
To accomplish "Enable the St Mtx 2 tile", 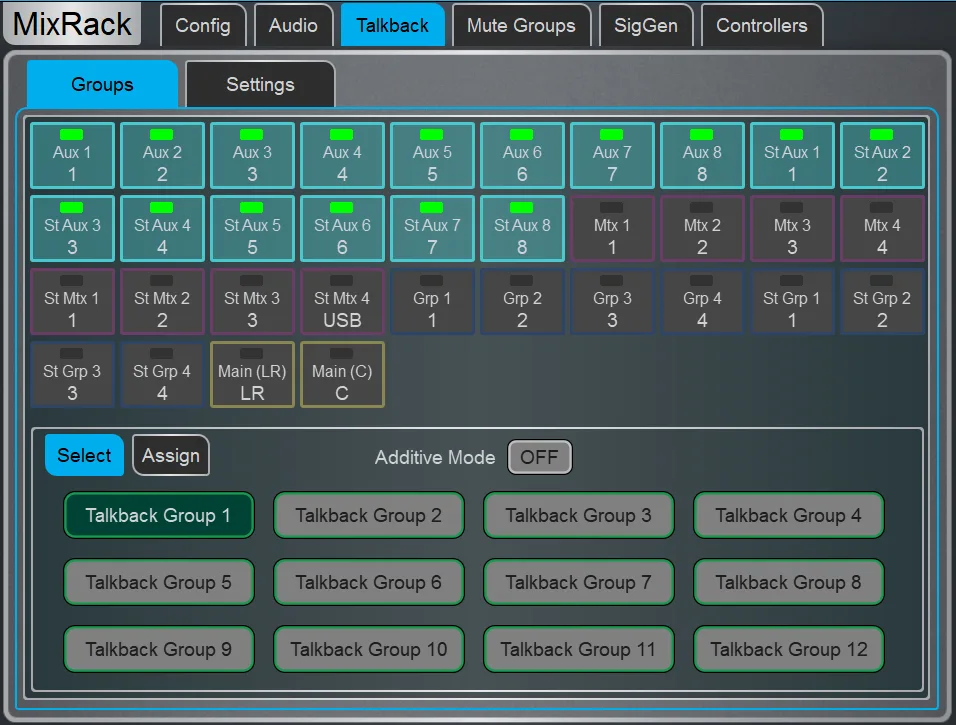I will click(x=162, y=302).
